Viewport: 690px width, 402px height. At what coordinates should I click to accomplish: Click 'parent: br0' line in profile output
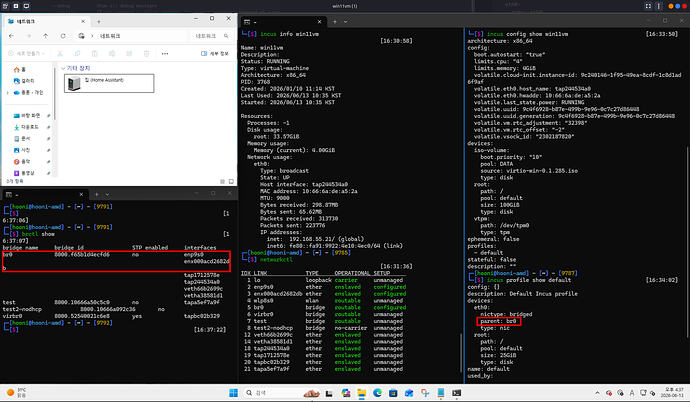coord(498,321)
